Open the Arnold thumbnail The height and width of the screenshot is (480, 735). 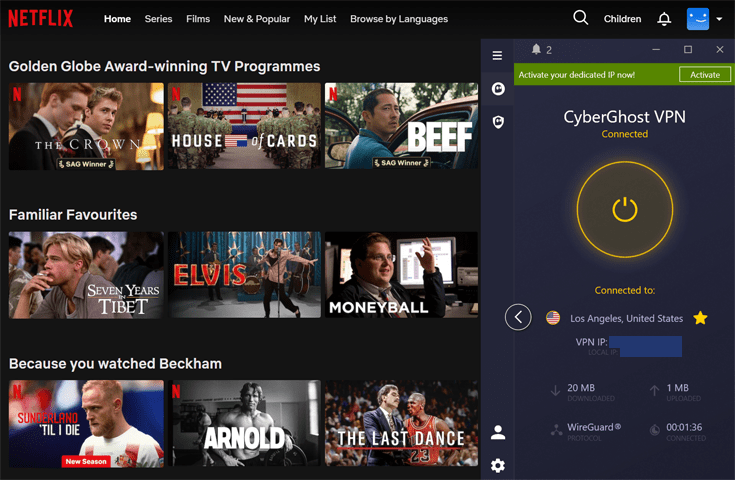[244, 424]
